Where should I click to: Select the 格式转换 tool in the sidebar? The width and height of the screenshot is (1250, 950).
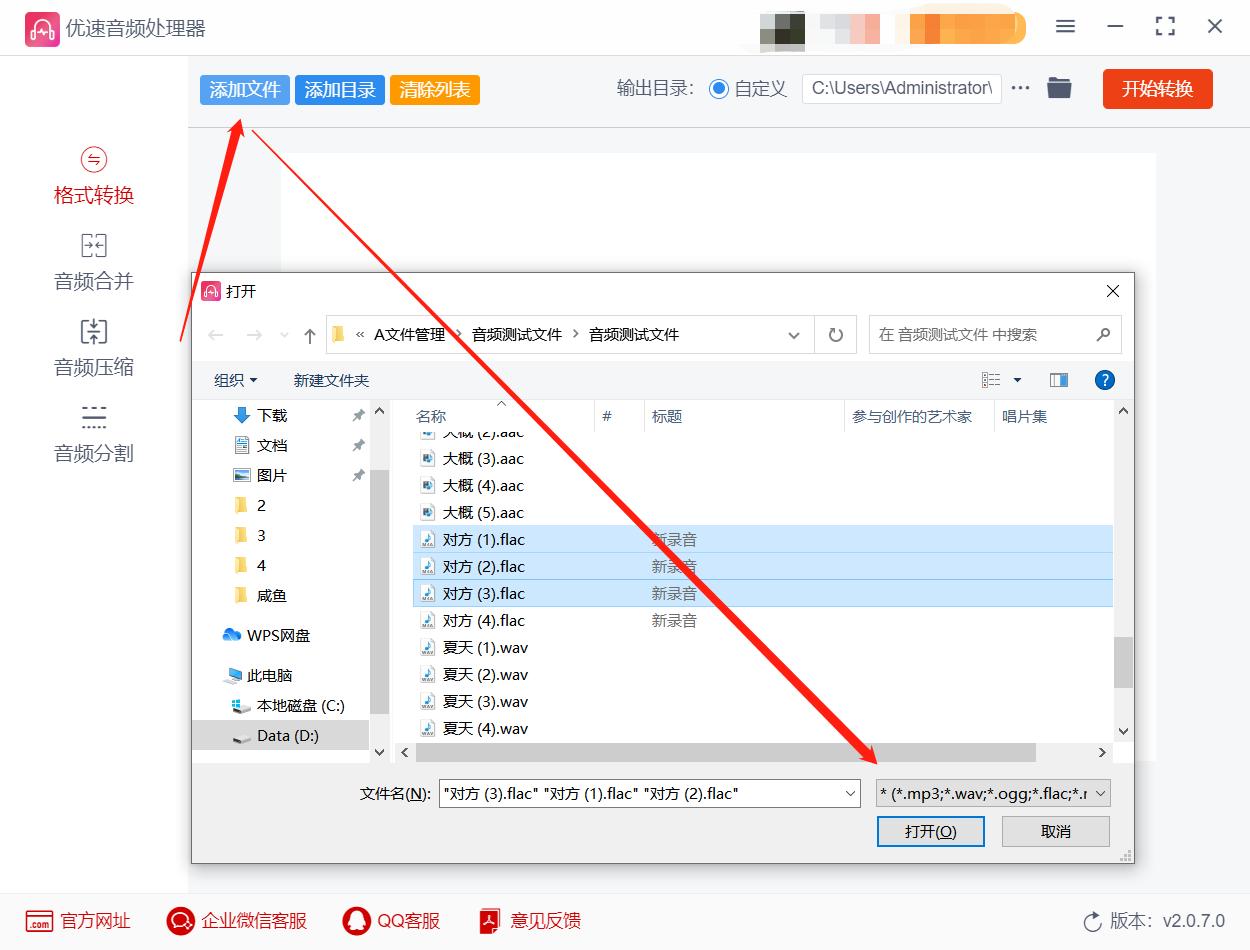[x=92, y=177]
